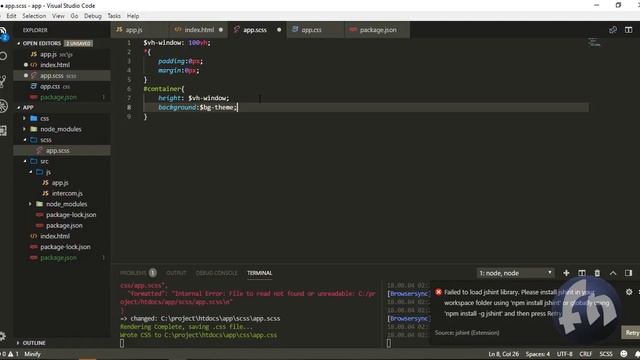Open the Help menu
Screen dimensions: 640x360
point(133,16)
